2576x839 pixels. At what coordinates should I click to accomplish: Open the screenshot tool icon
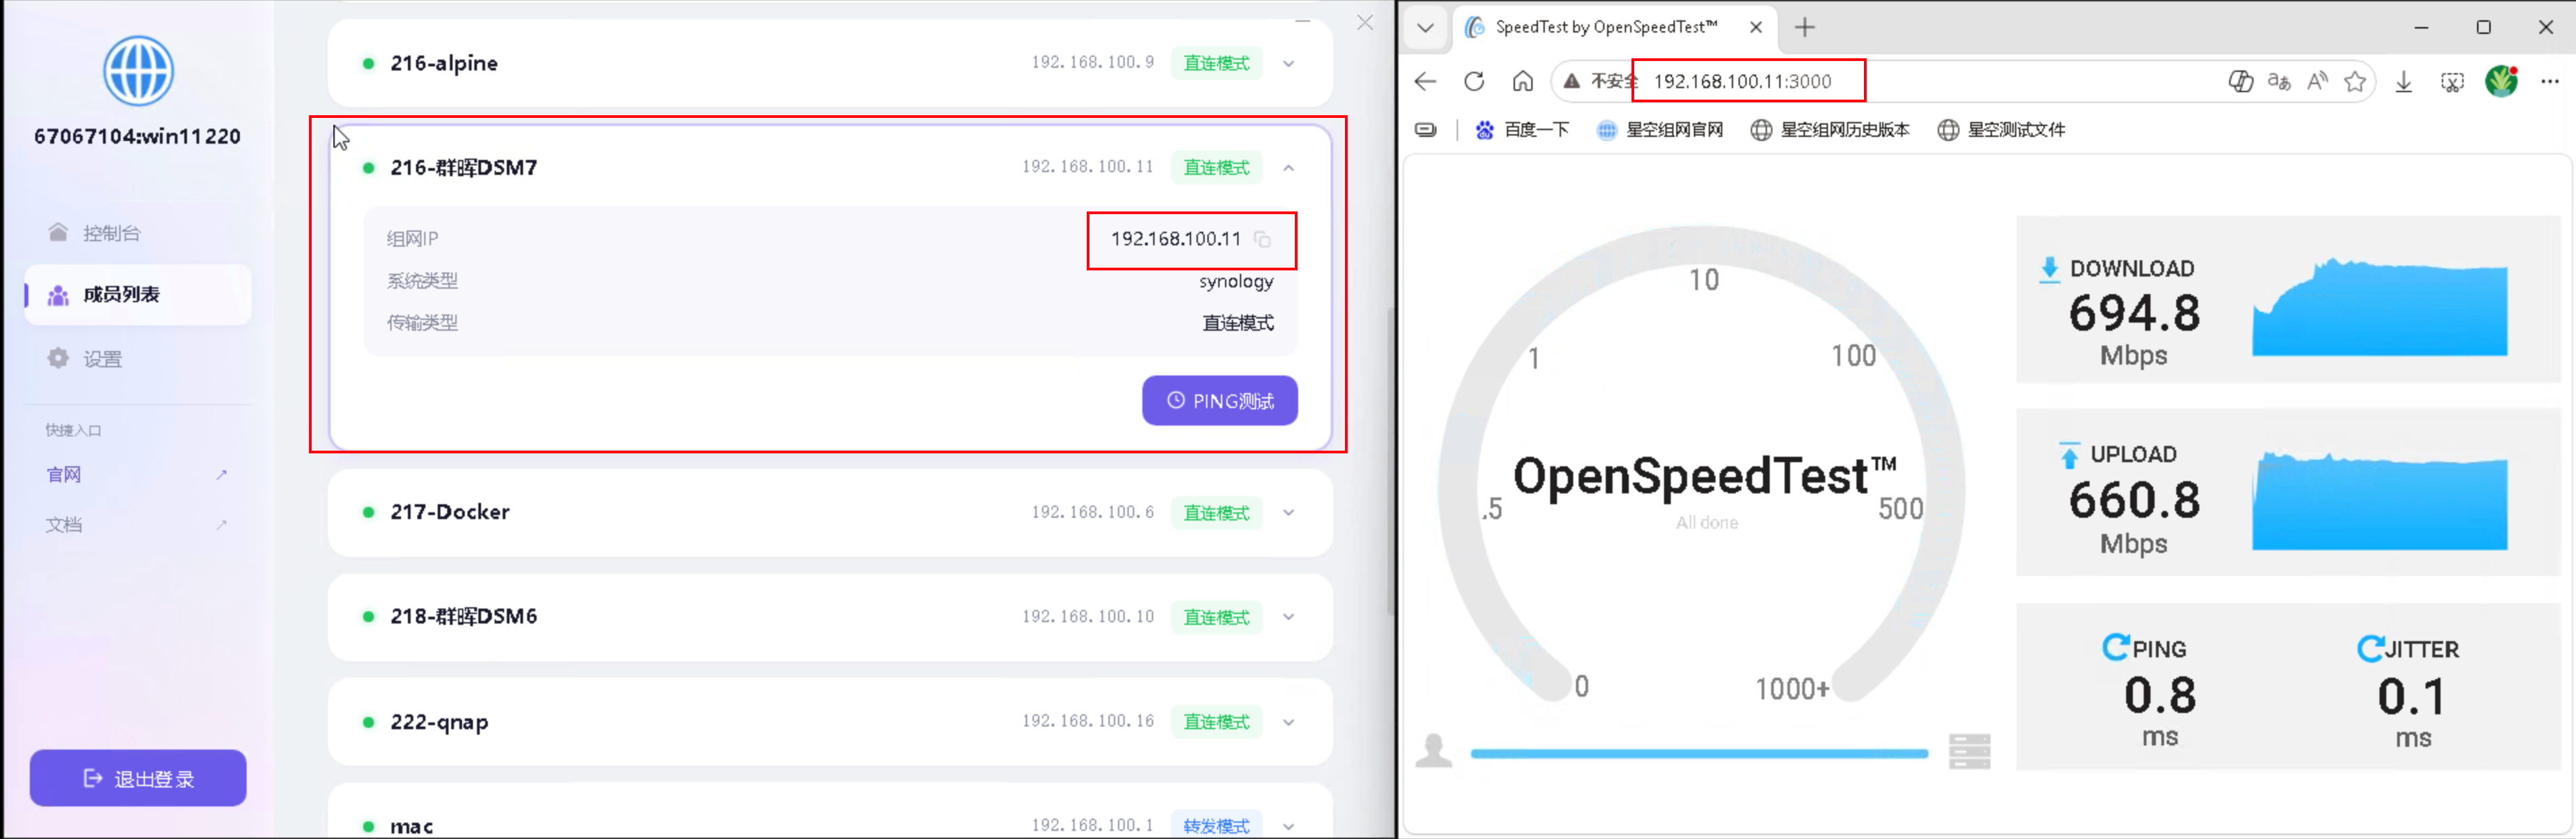[2452, 82]
